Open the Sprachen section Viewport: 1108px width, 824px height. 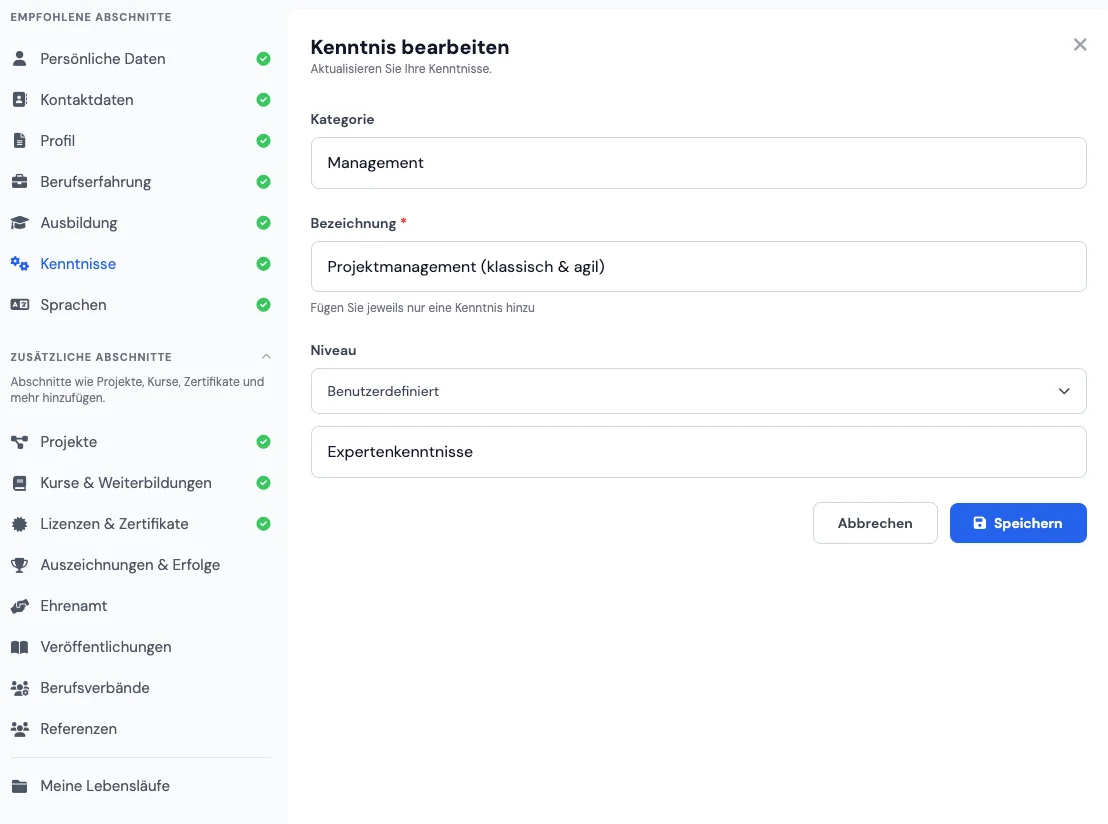pyautogui.click(x=141, y=305)
